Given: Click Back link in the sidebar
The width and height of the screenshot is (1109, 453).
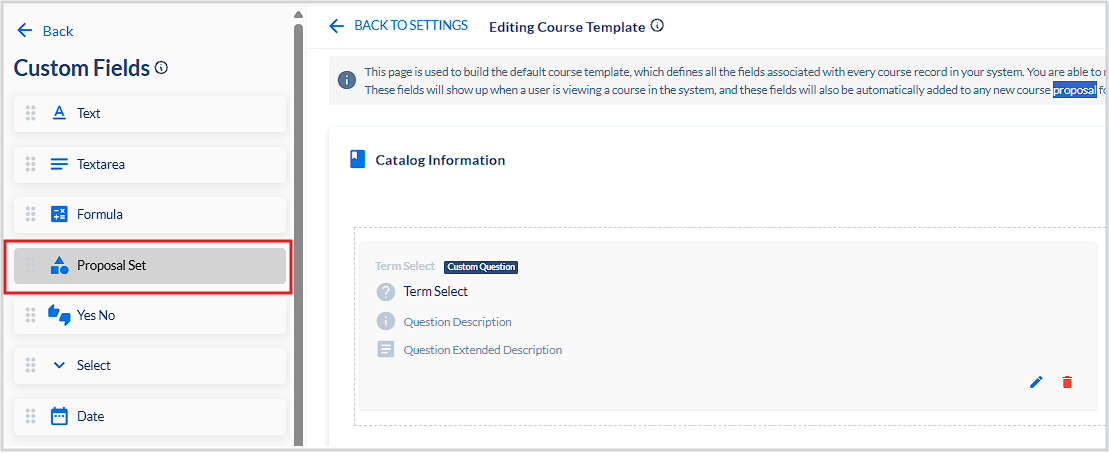Looking at the screenshot, I should pos(46,31).
